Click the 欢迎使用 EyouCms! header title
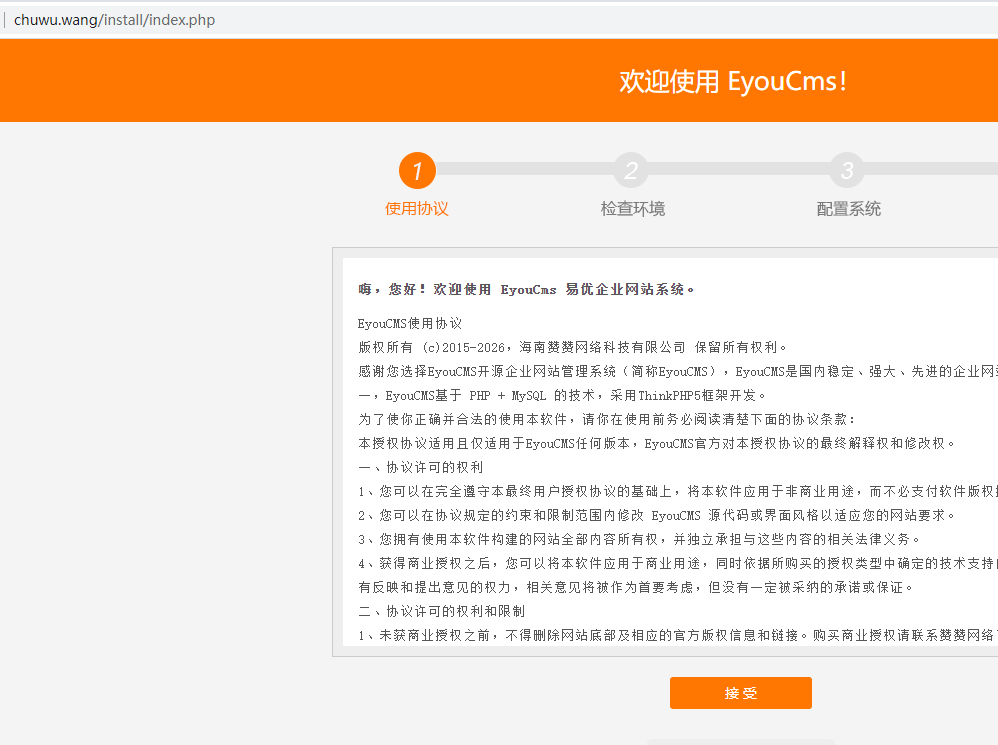 (733, 81)
